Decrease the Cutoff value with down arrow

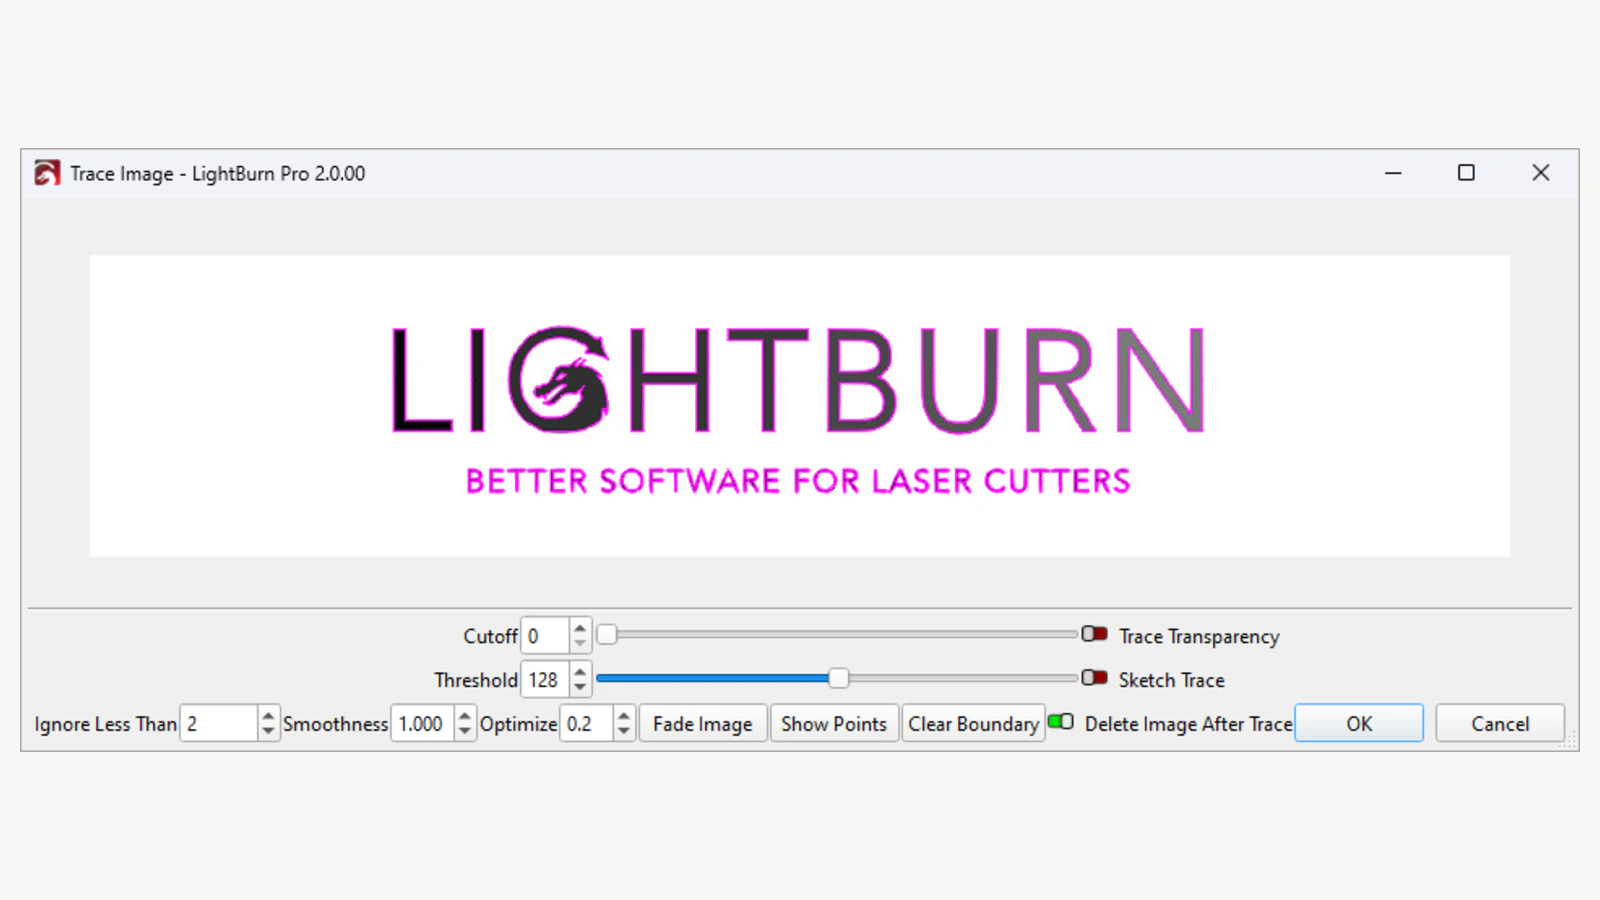click(x=580, y=644)
